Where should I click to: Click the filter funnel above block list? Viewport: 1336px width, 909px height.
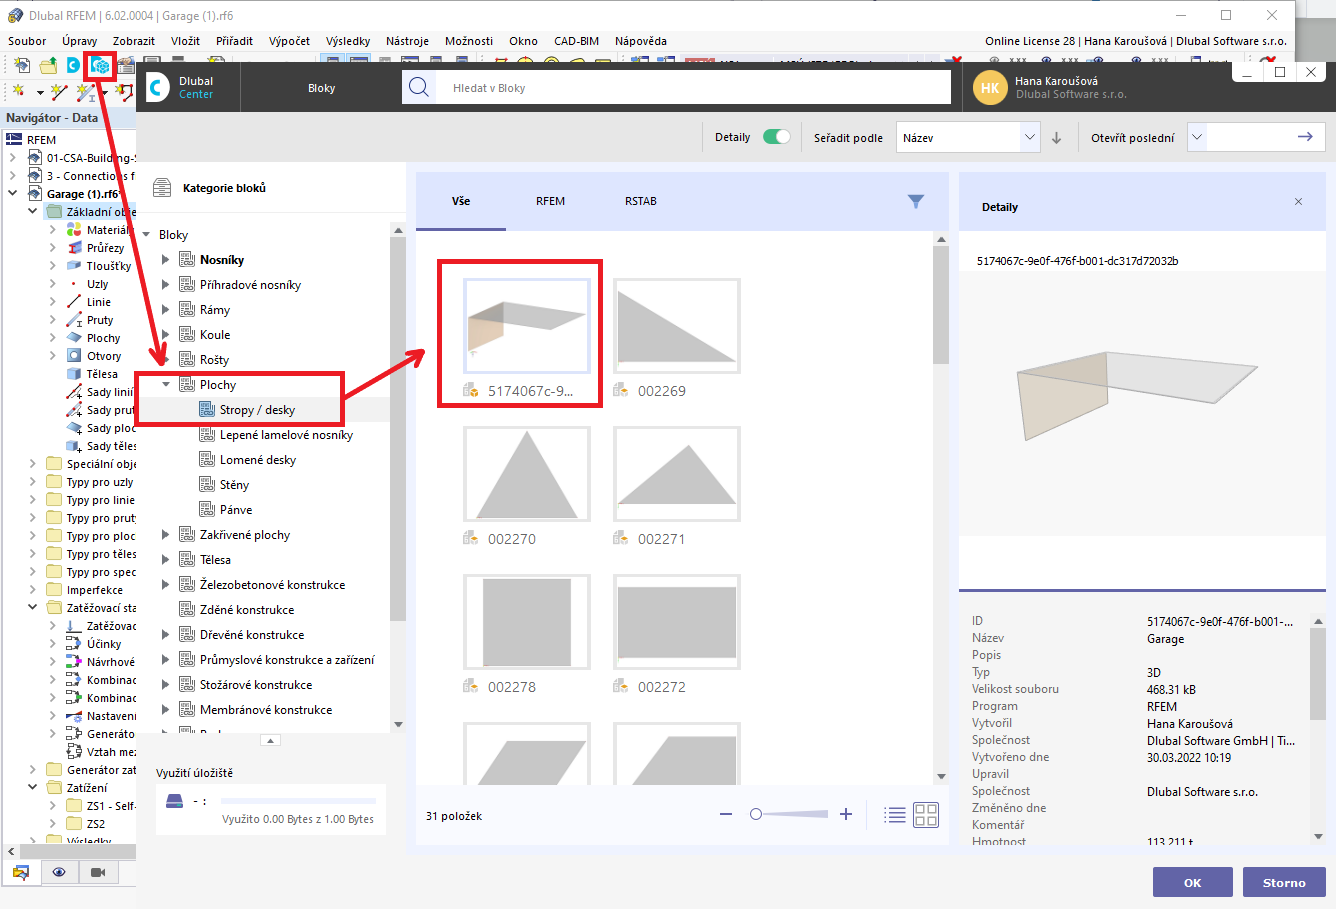pos(915,200)
